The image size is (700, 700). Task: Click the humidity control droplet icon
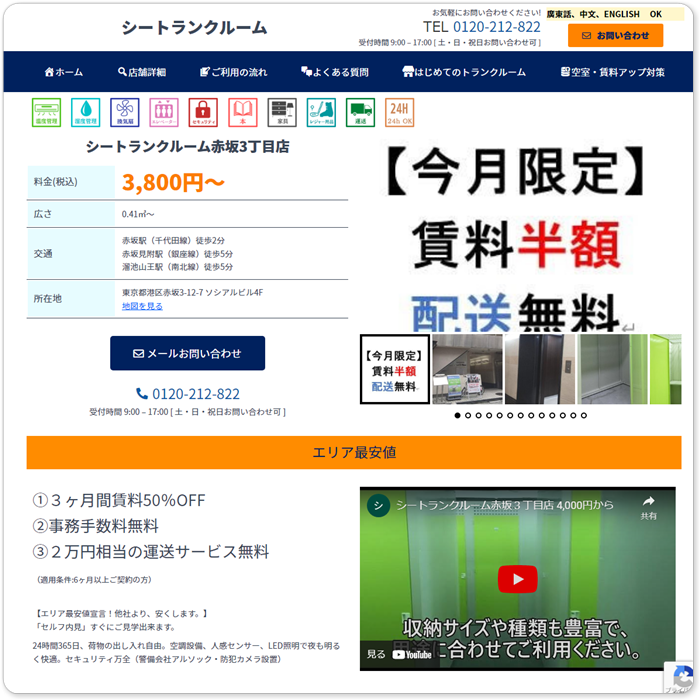[86, 112]
